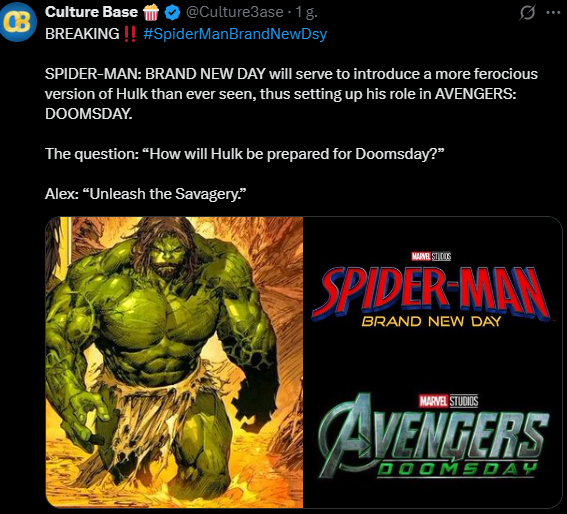This screenshot has width=567, height=514.
Task: Click the yellow BRAND NEW DAY subtitle
Action: pos(431,321)
